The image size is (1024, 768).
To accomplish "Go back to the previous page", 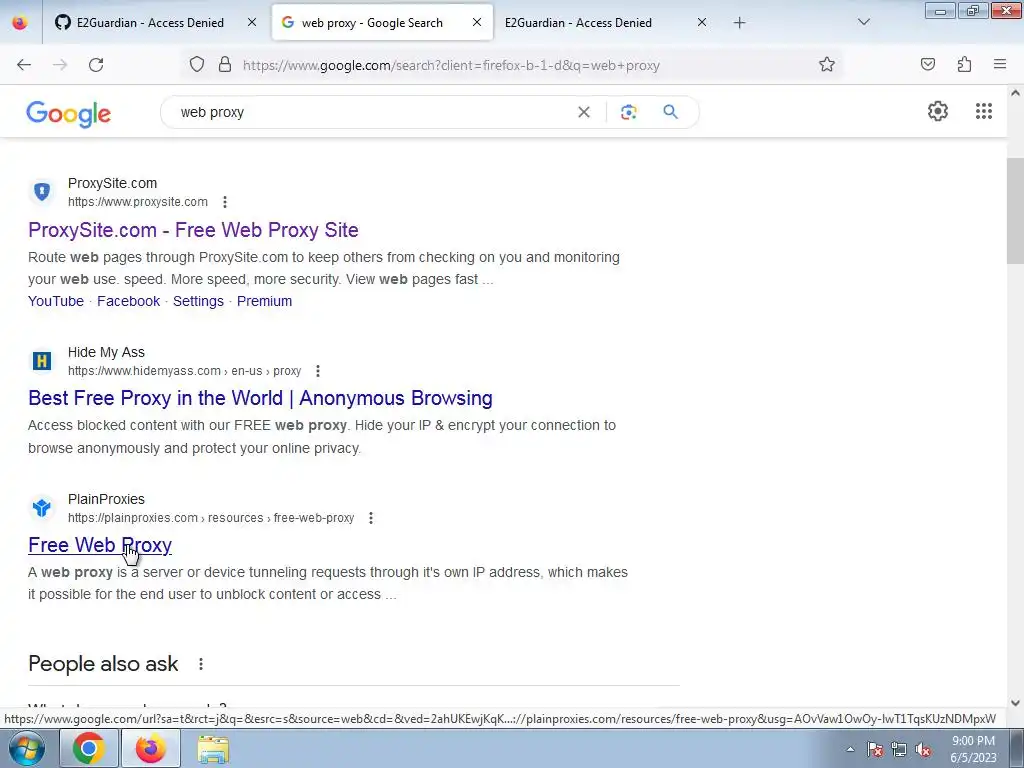I will coord(24,65).
